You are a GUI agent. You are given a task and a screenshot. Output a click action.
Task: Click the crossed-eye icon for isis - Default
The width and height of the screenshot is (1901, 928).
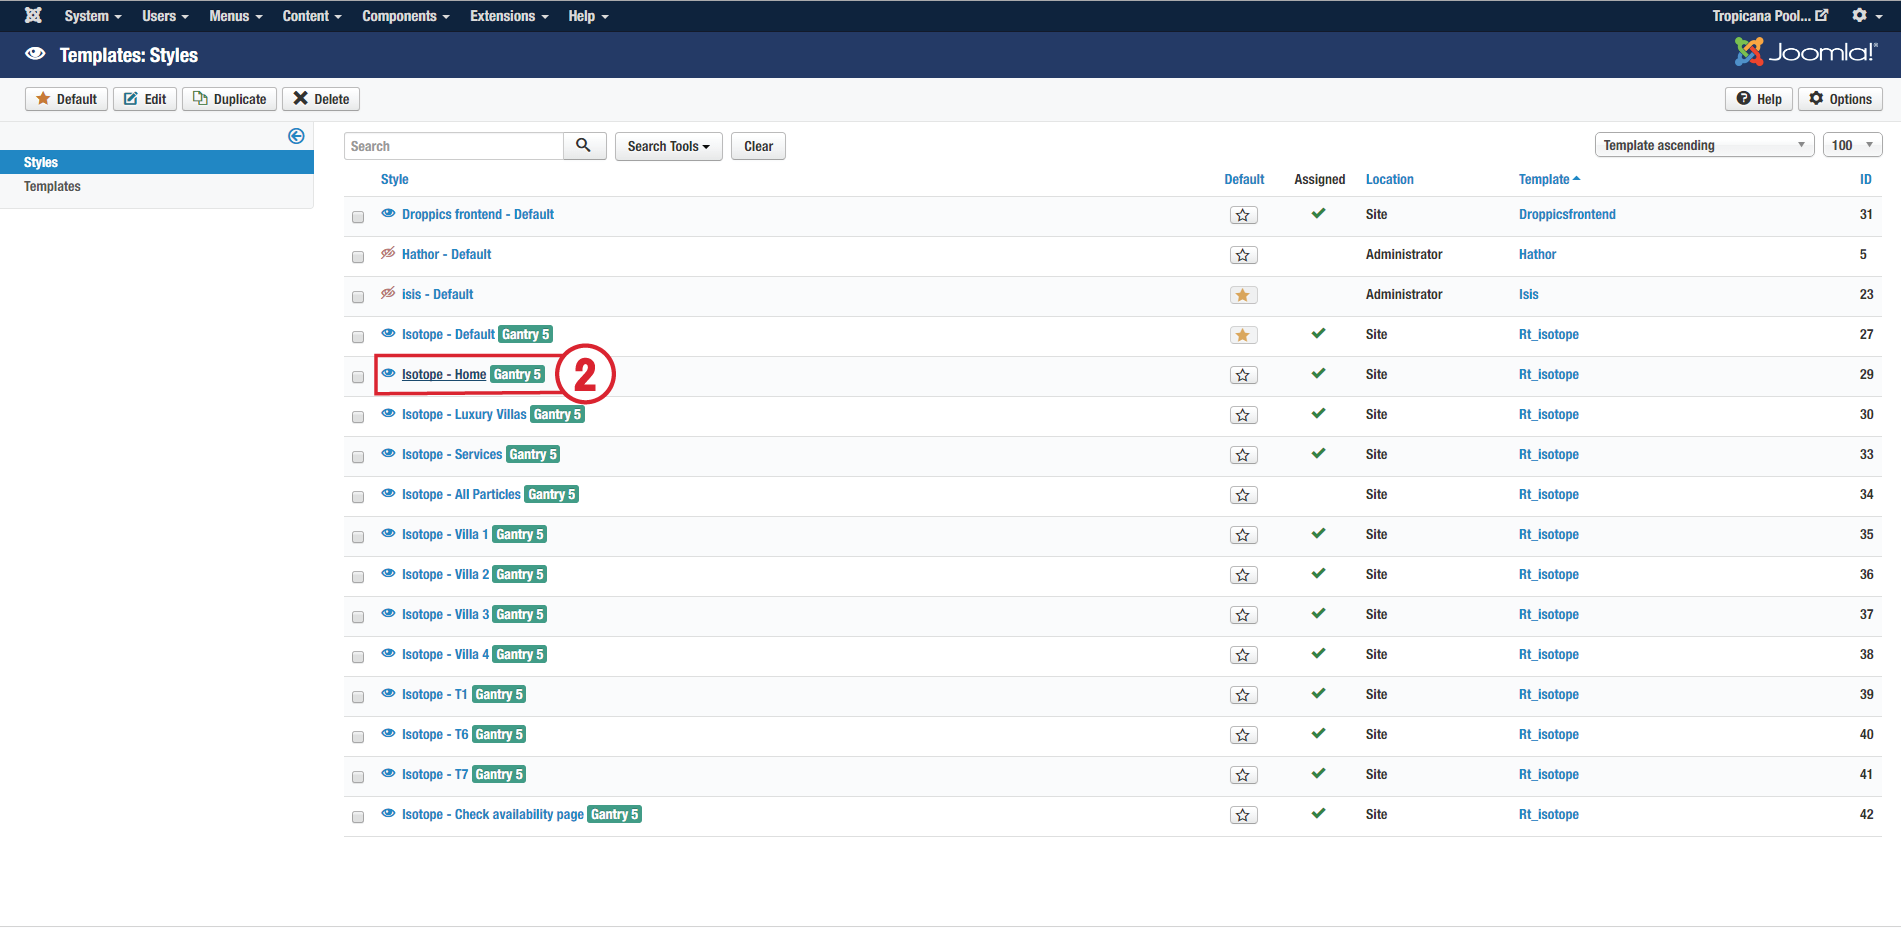coord(388,293)
